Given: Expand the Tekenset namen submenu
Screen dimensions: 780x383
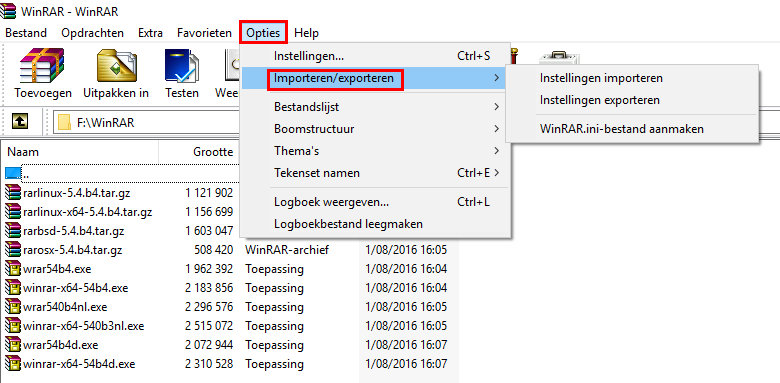Looking at the screenshot, I should click(x=376, y=173).
